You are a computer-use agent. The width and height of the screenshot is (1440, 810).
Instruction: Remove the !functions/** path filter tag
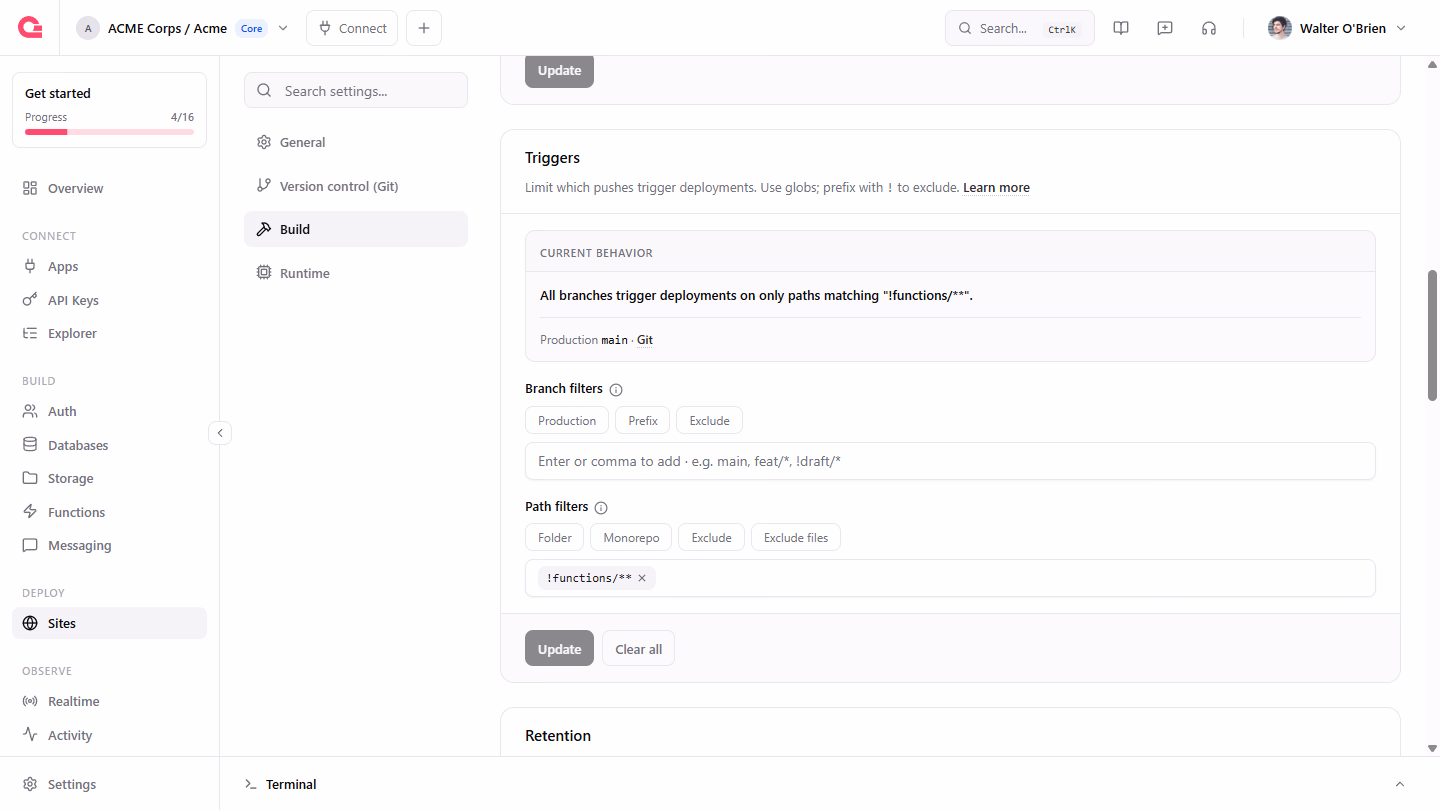click(x=642, y=578)
